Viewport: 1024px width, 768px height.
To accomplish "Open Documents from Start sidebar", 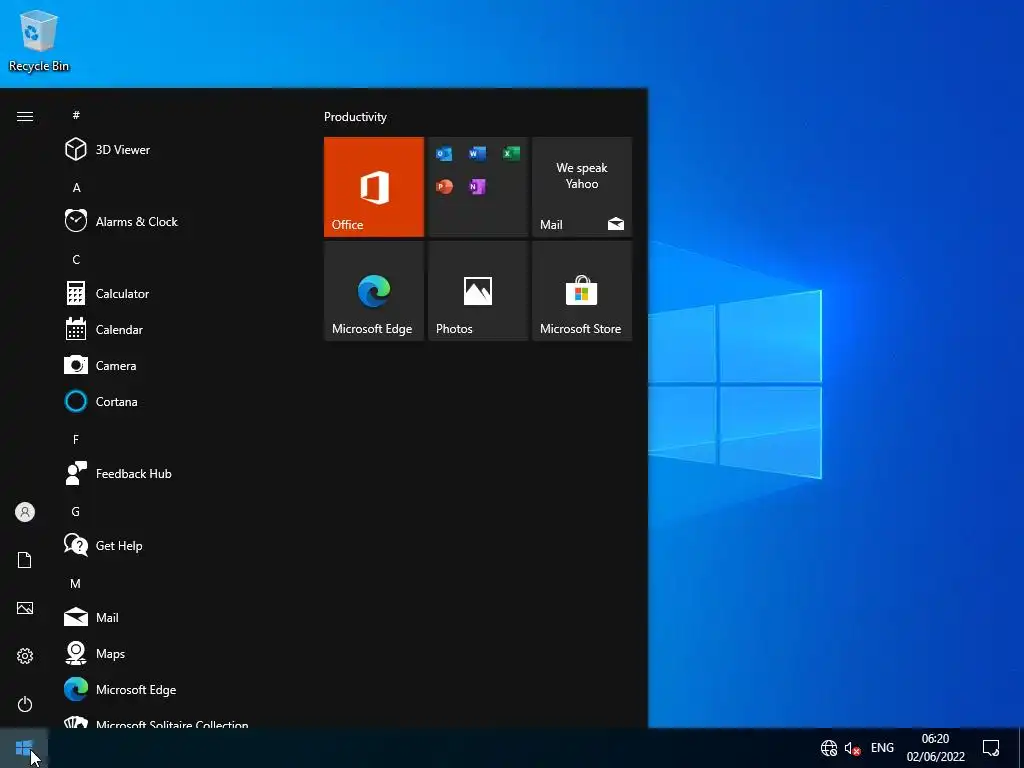I will click(x=25, y=560).
